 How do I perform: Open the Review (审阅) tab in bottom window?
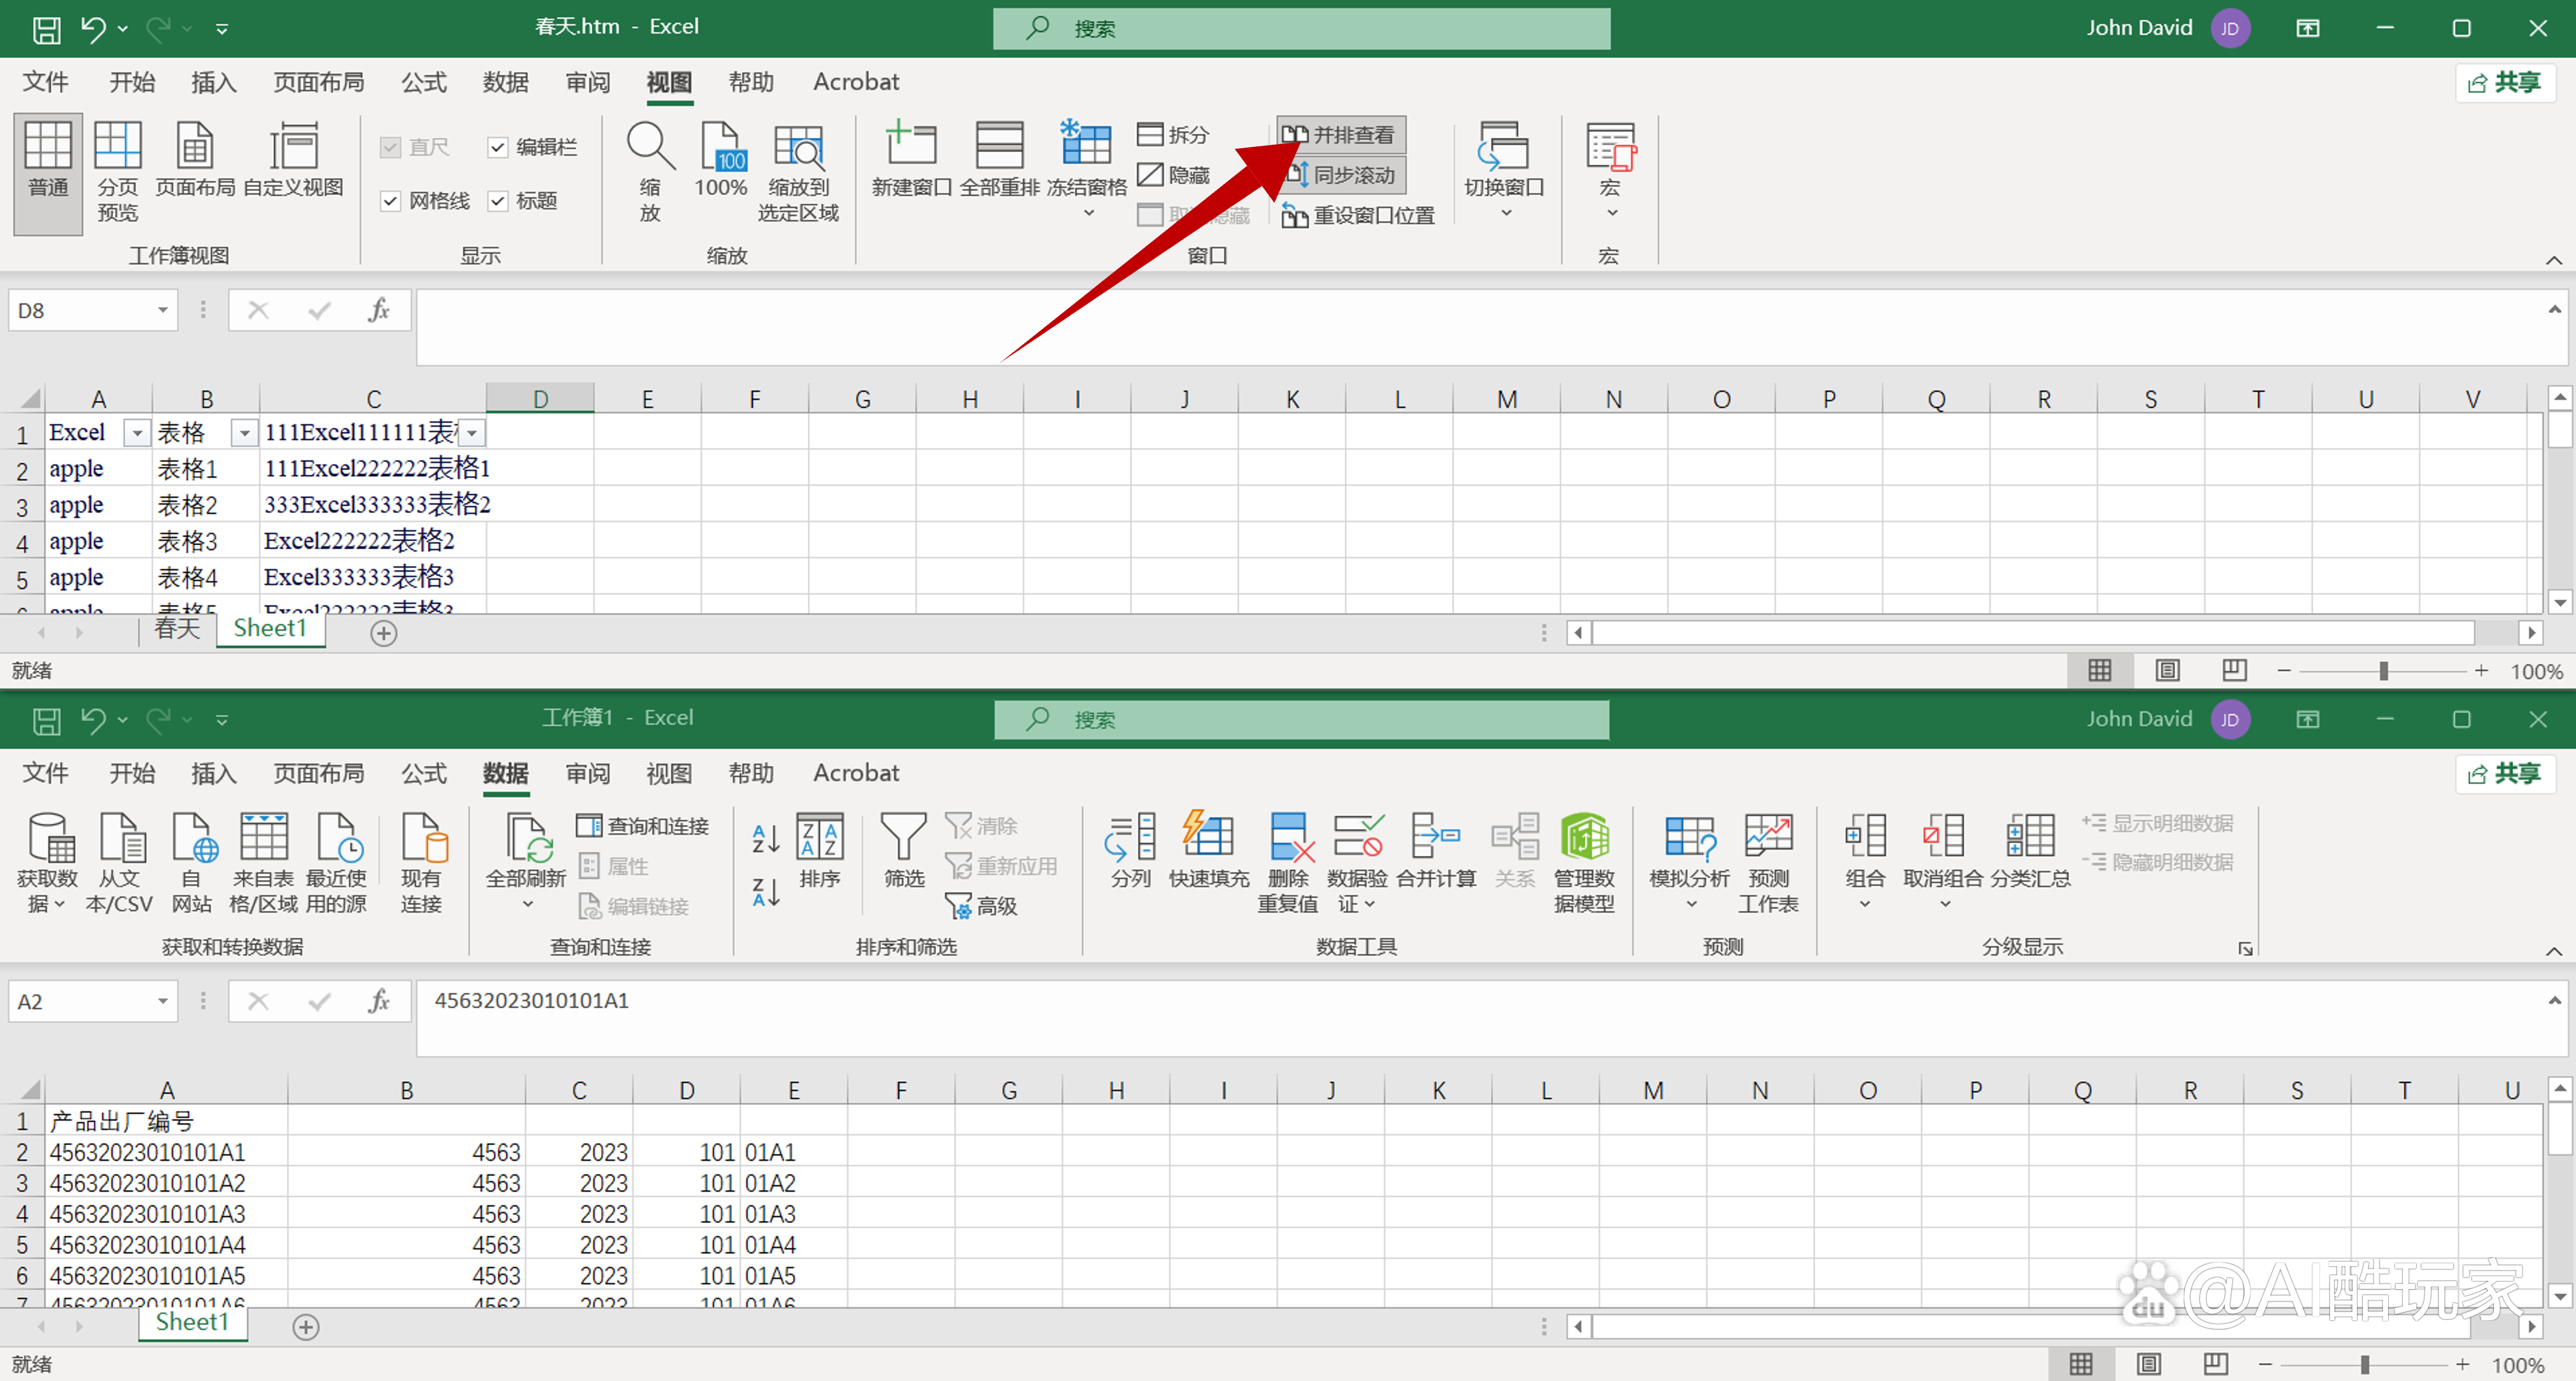(587, 773)
